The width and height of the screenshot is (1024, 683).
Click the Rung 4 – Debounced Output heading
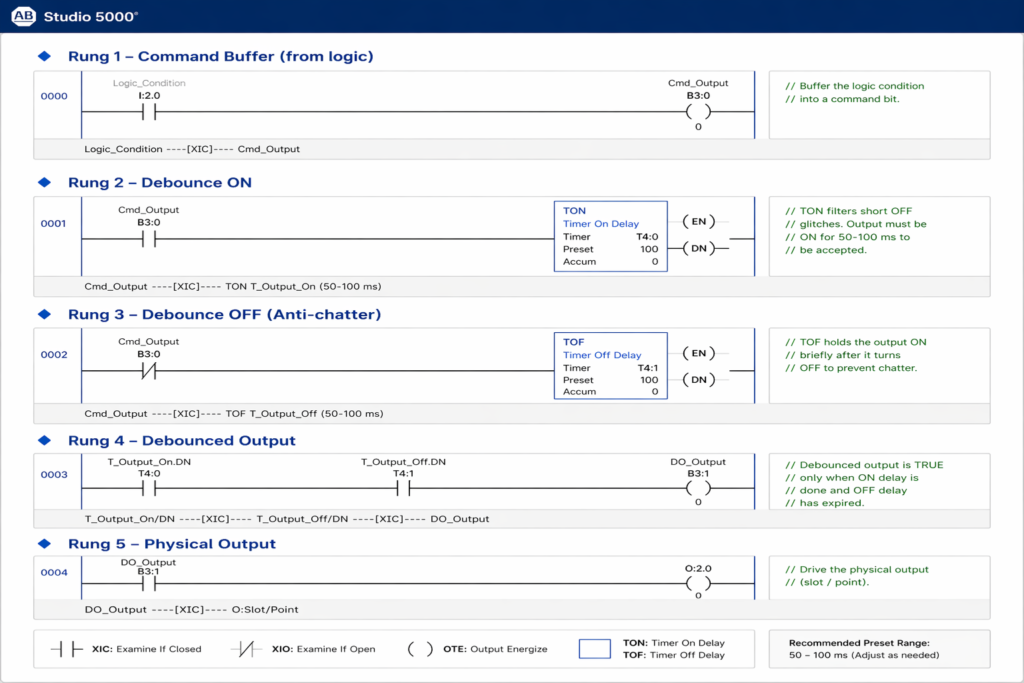181,441
